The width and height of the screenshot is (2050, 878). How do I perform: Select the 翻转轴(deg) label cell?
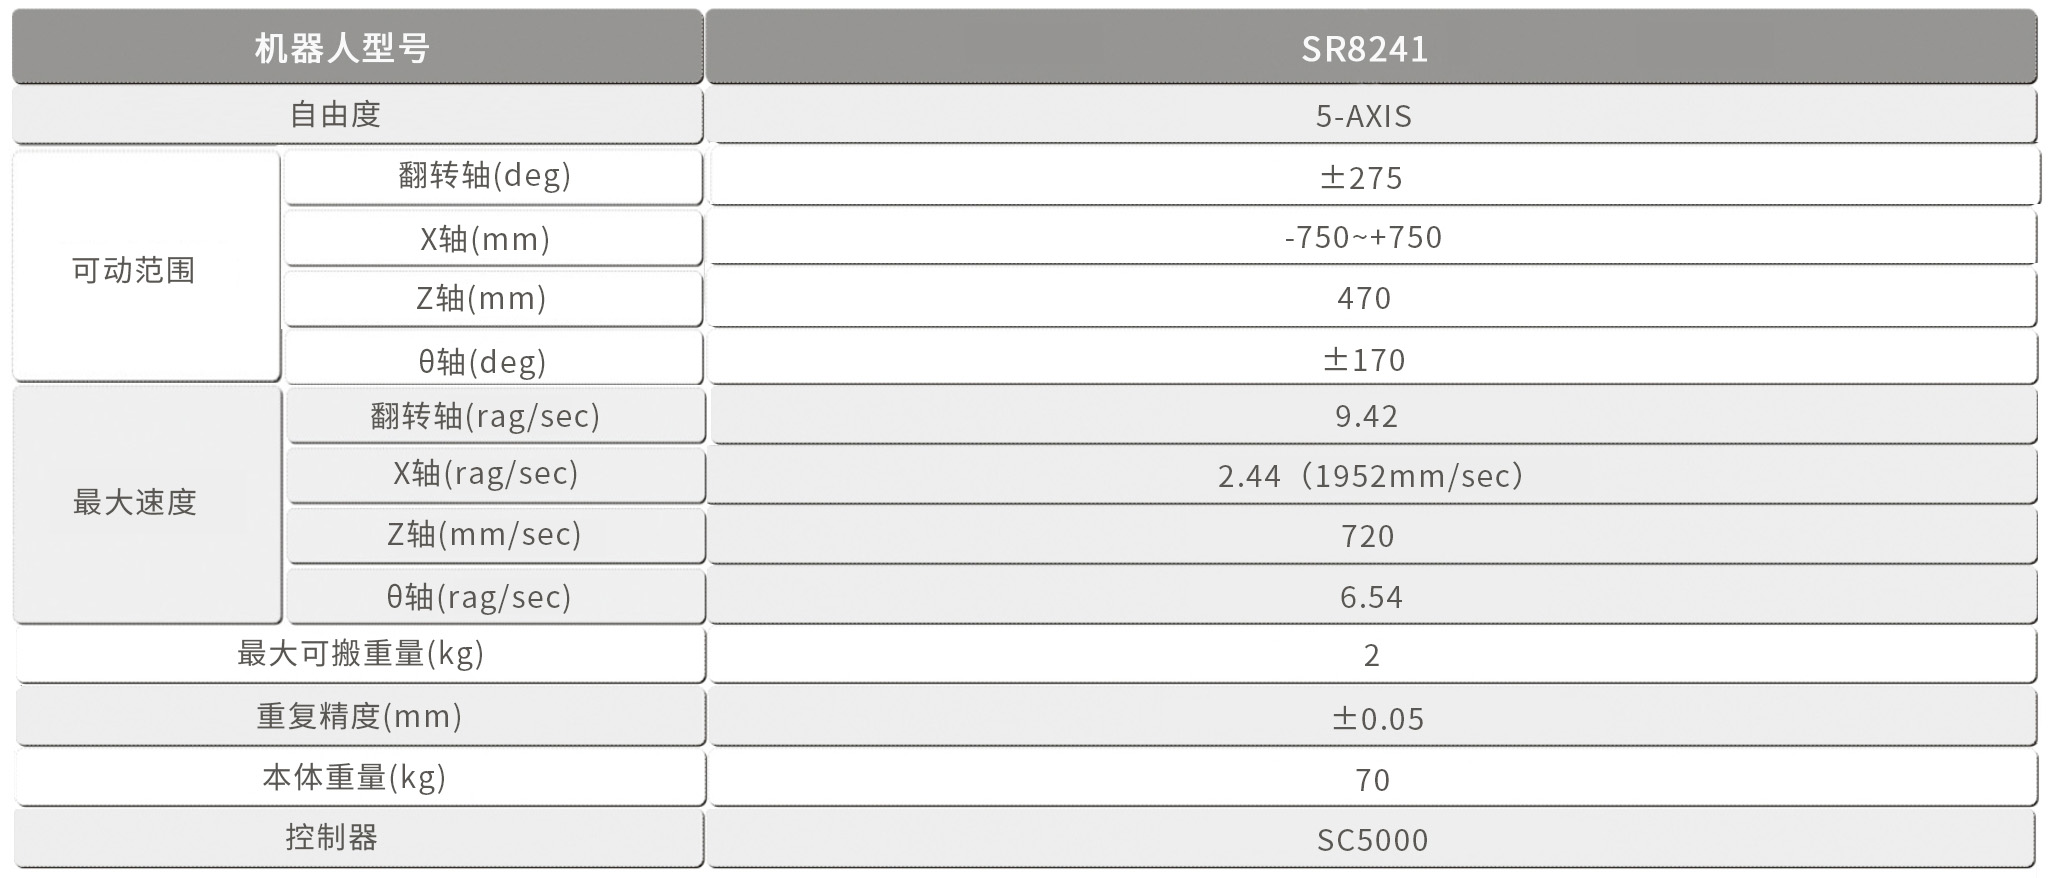(x=485, y=176)
